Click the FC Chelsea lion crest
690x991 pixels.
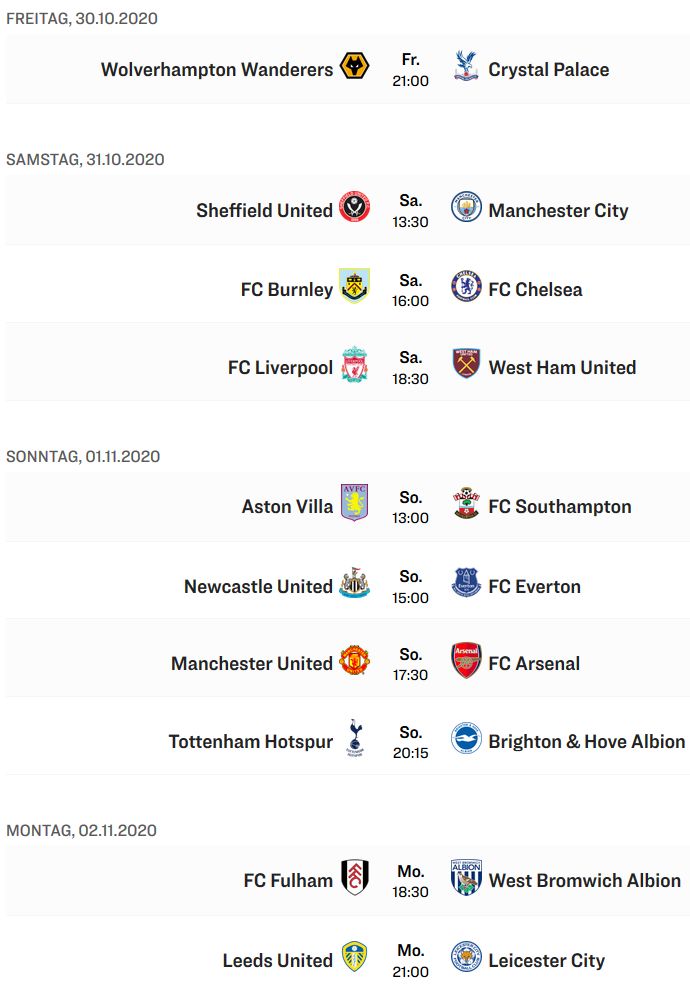466,286
